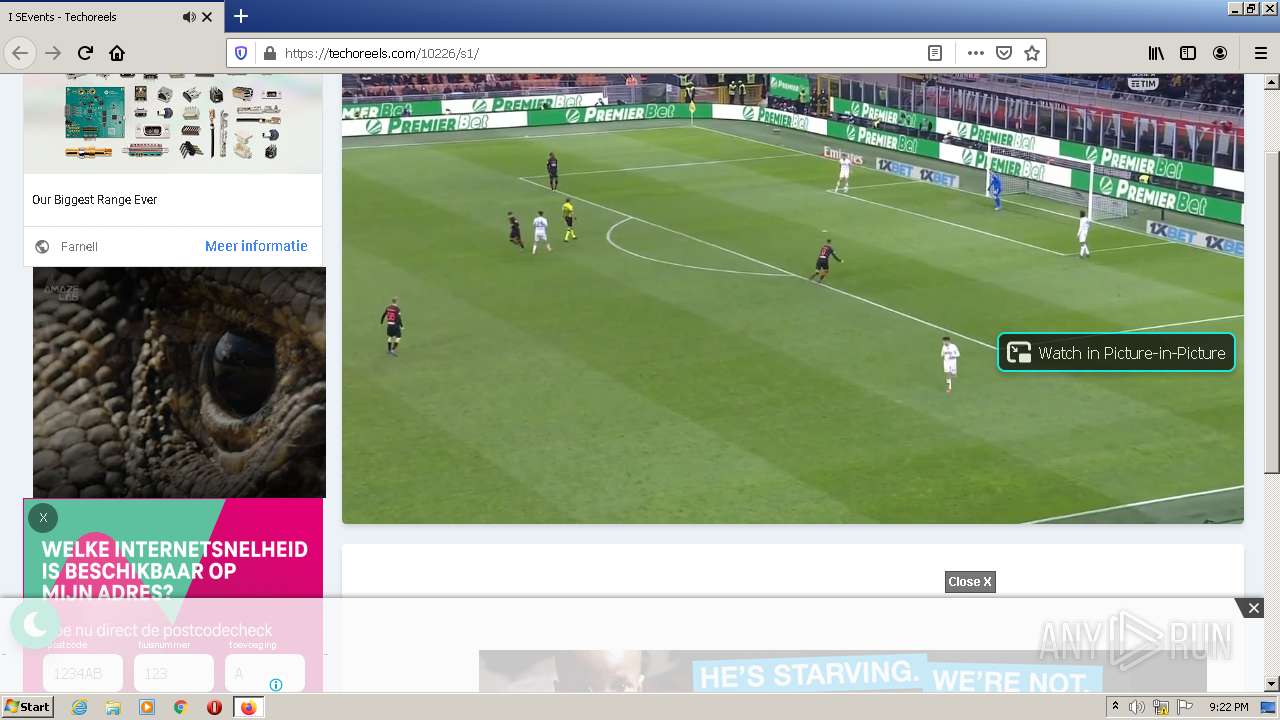
Task: Toggle dark mode moon button
Action: click(35, 625)
